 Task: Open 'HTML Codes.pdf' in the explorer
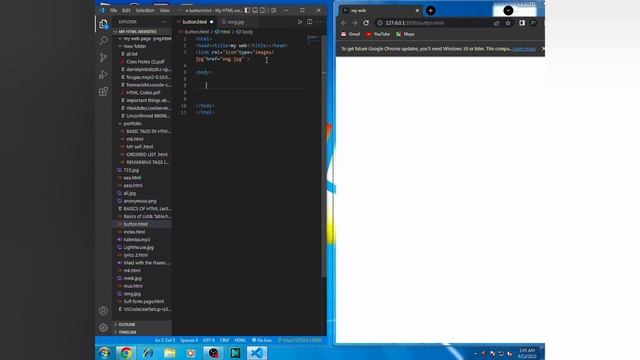[x=142, y=93]
